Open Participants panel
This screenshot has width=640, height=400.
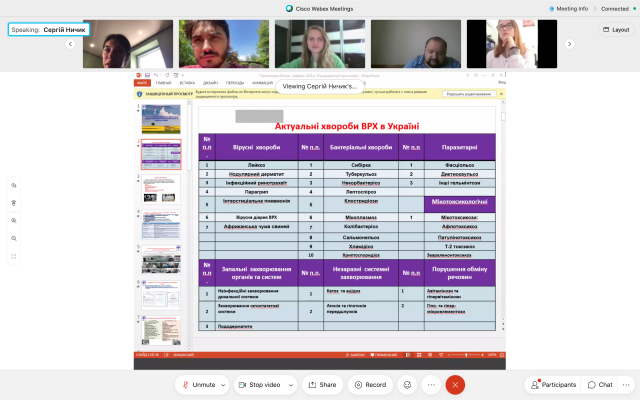tap(553, 385)
